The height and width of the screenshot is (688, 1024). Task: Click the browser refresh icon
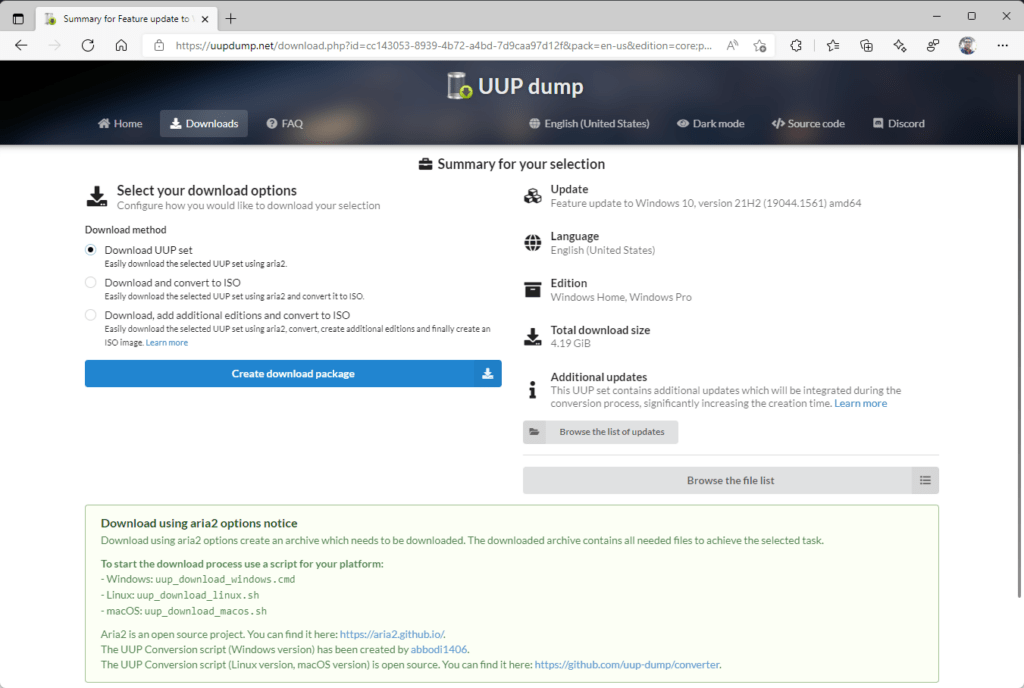pyautogui.click(x=88, y=45)
